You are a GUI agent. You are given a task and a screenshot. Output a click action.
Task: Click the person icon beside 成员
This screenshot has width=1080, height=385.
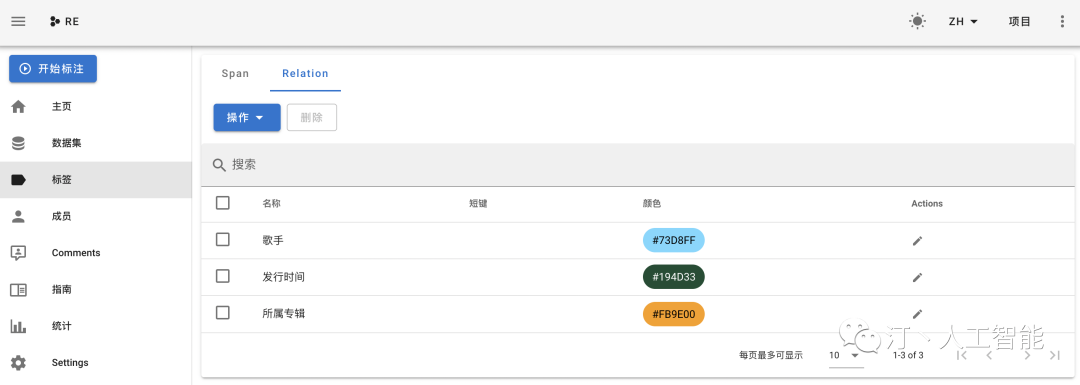(19, 216)
